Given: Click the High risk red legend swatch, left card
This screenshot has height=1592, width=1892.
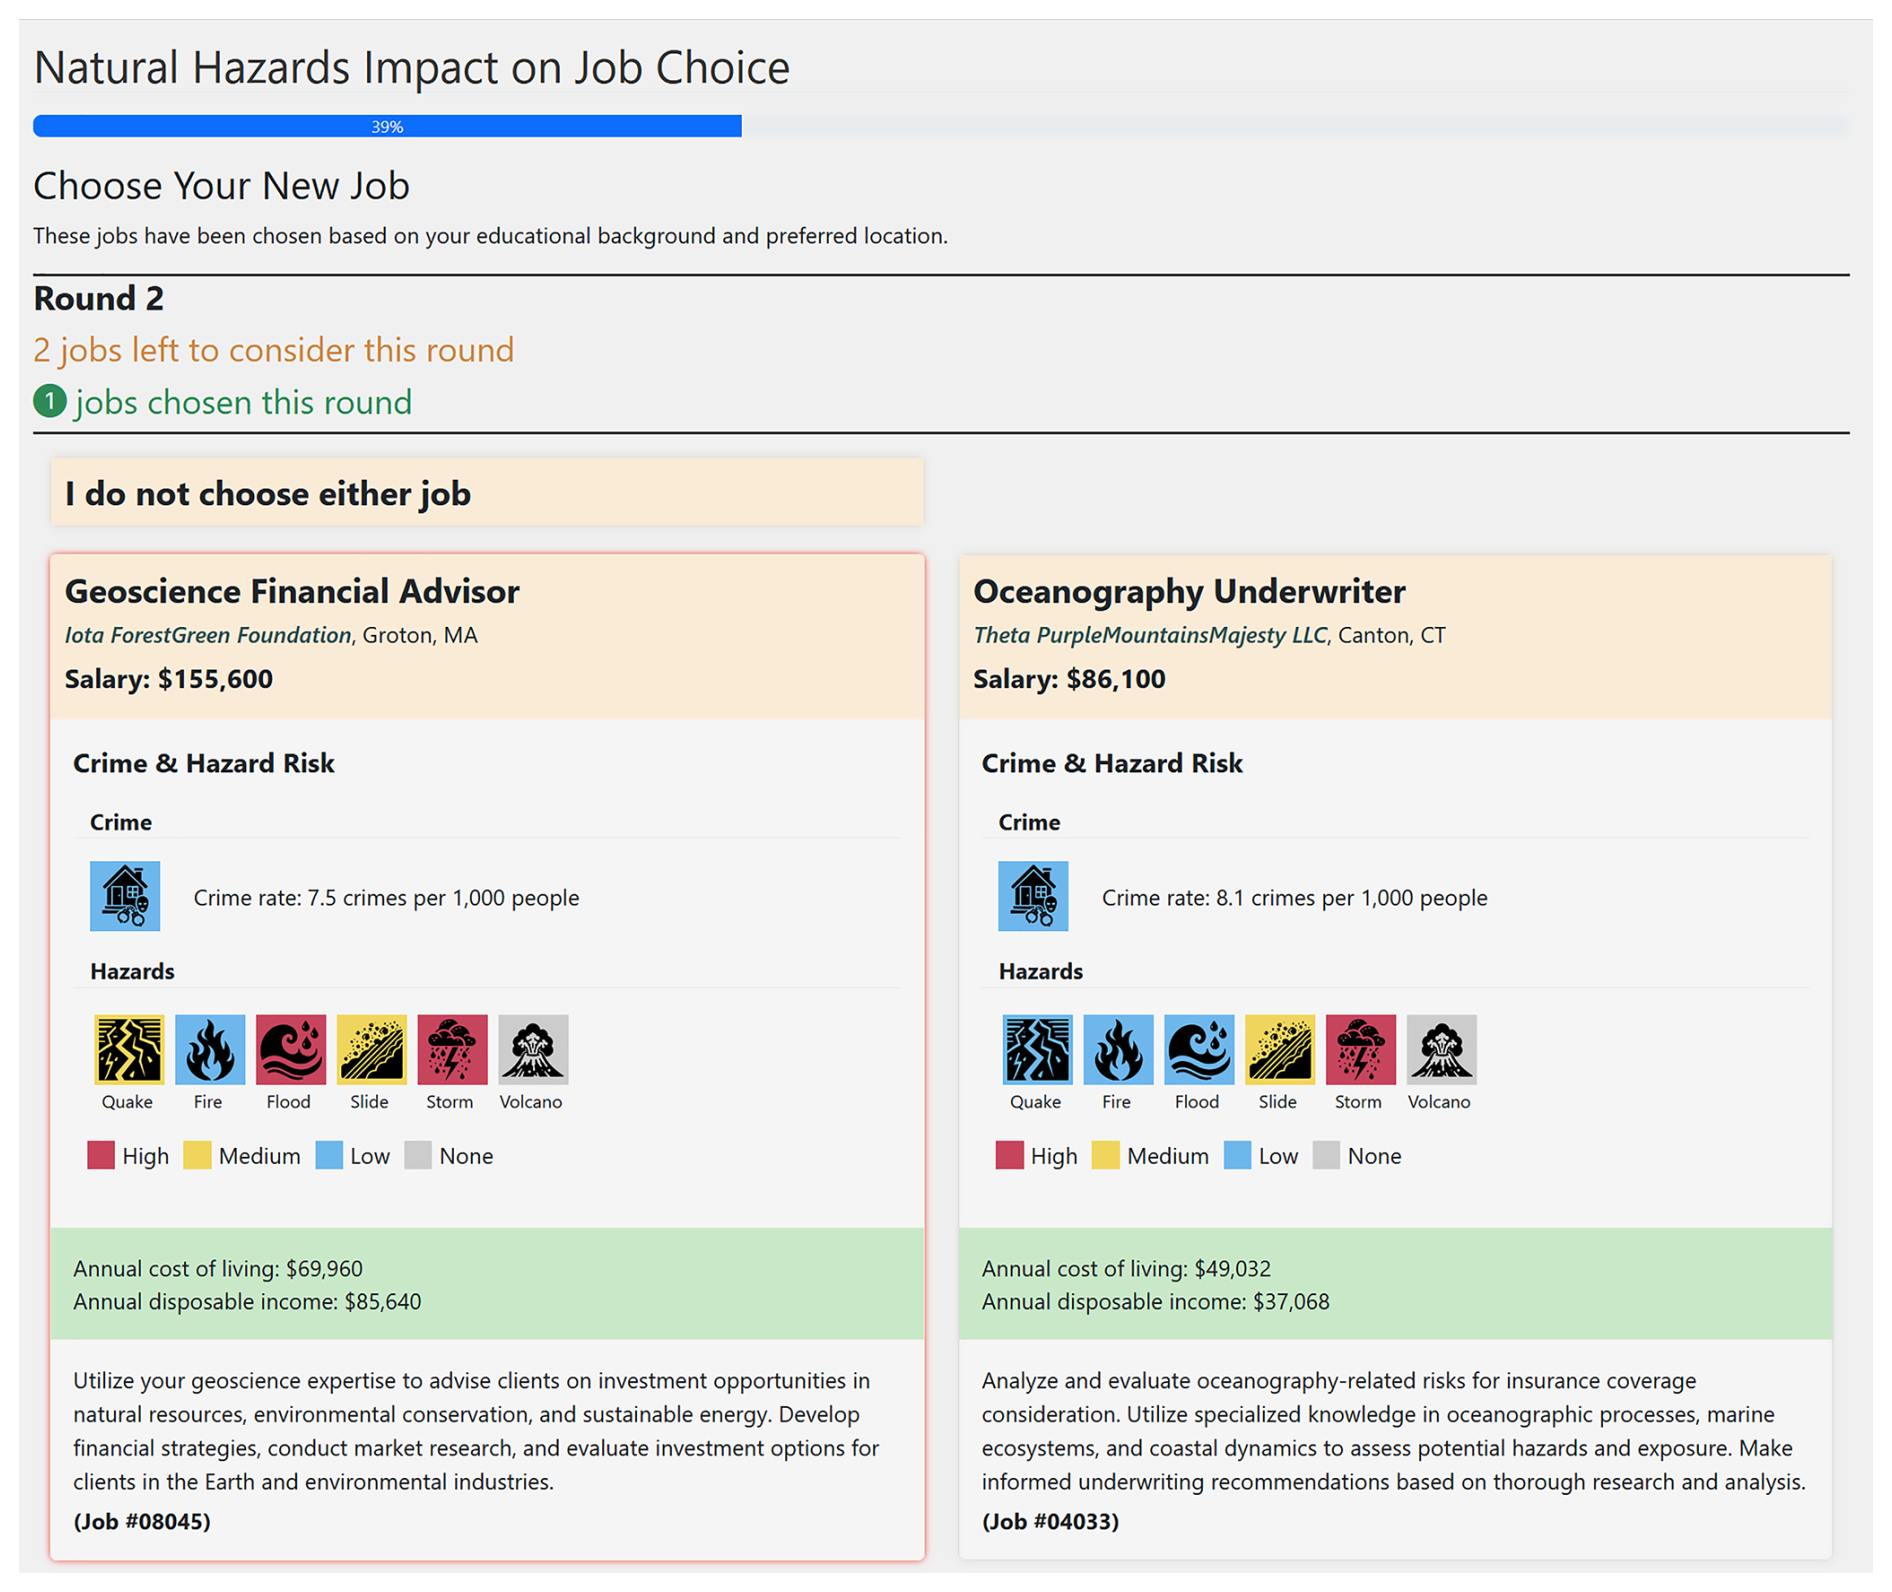Looking at the screenshot, I should click(x=101, y=1156).
